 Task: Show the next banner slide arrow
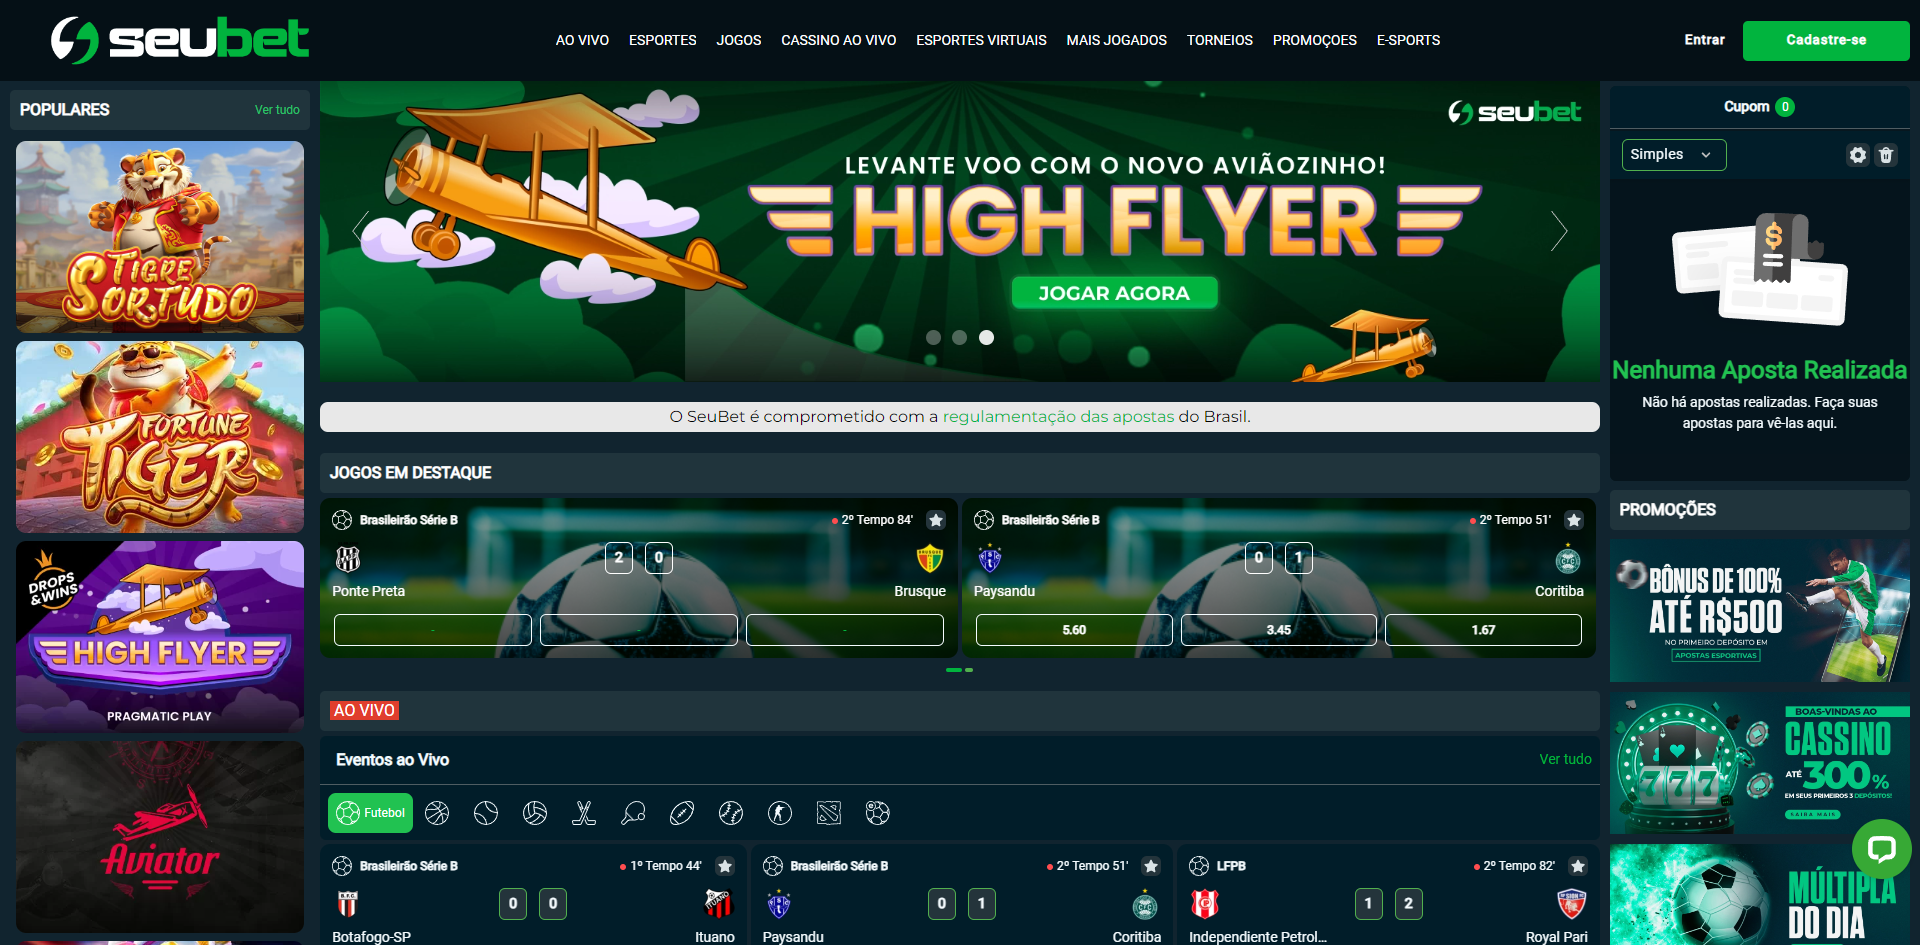pos(1558,231)
